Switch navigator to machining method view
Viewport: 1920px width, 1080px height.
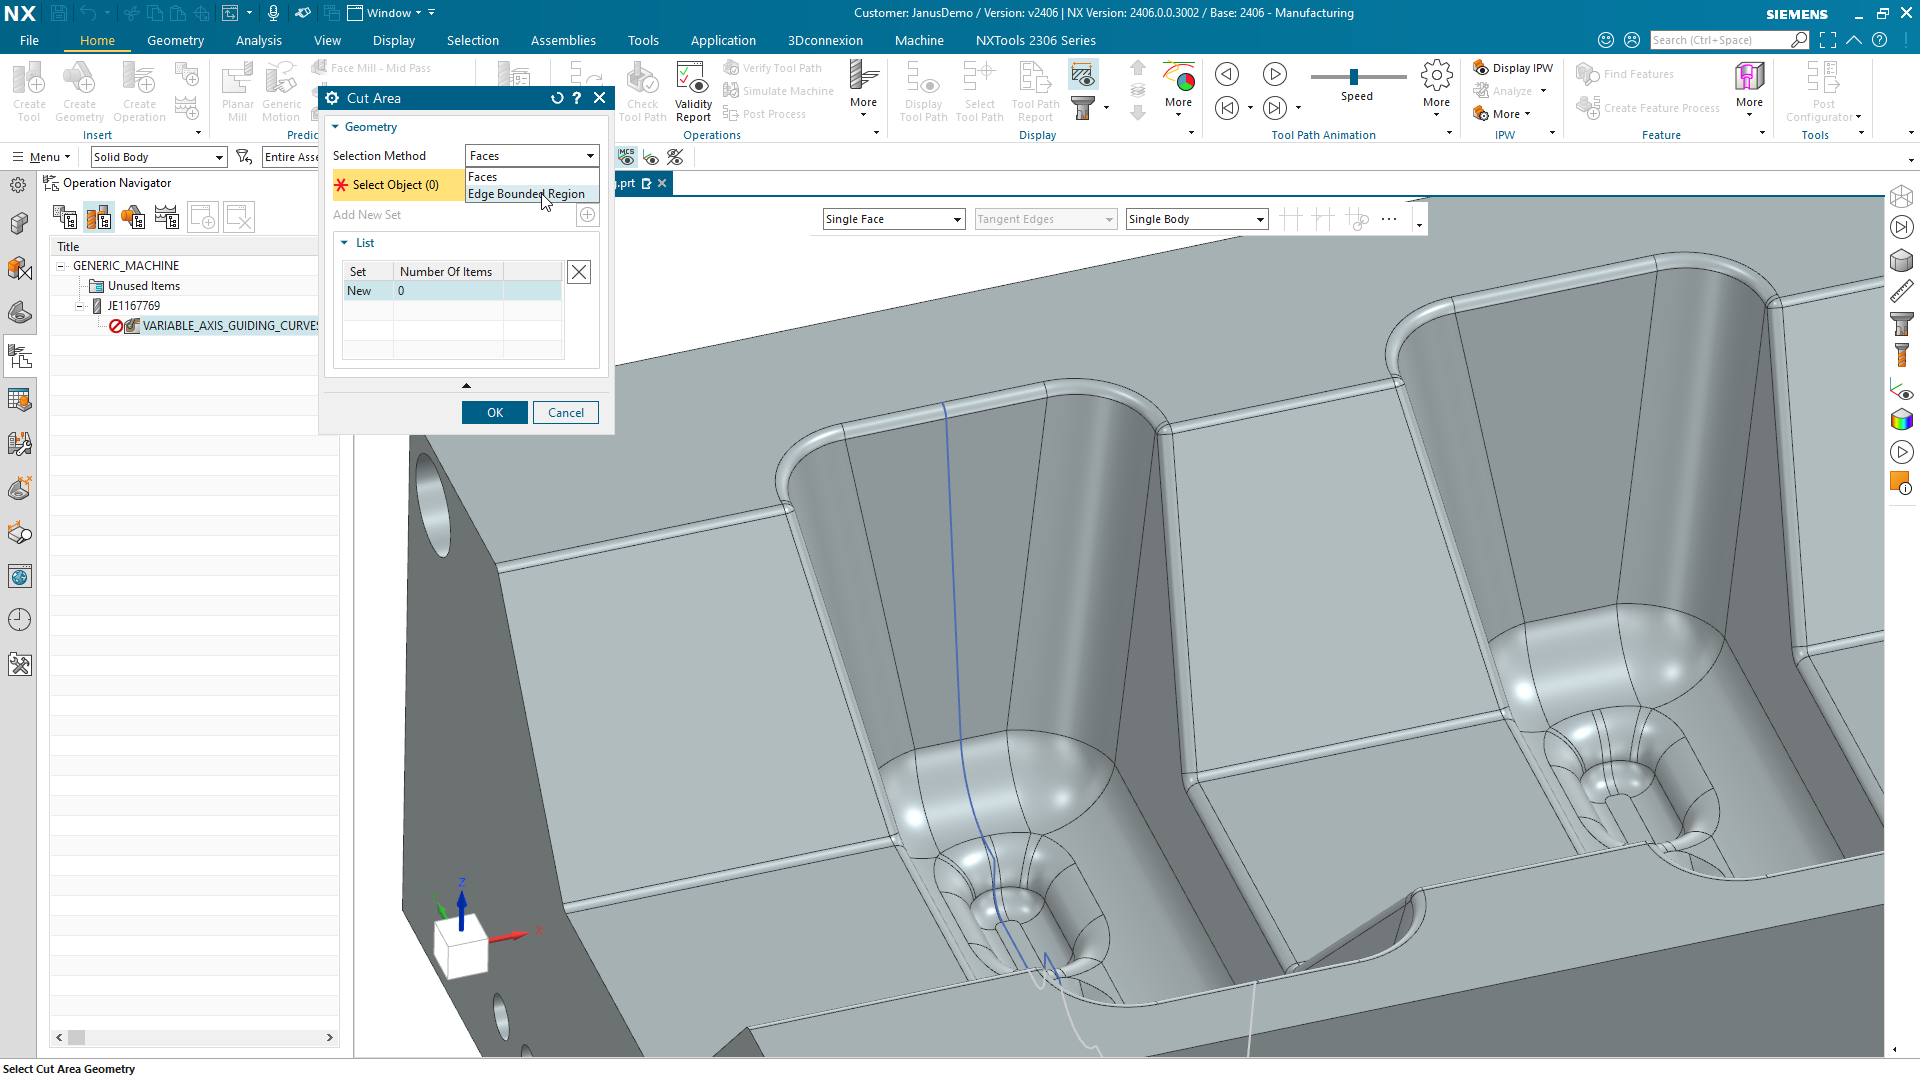click(x=167, y=217)
